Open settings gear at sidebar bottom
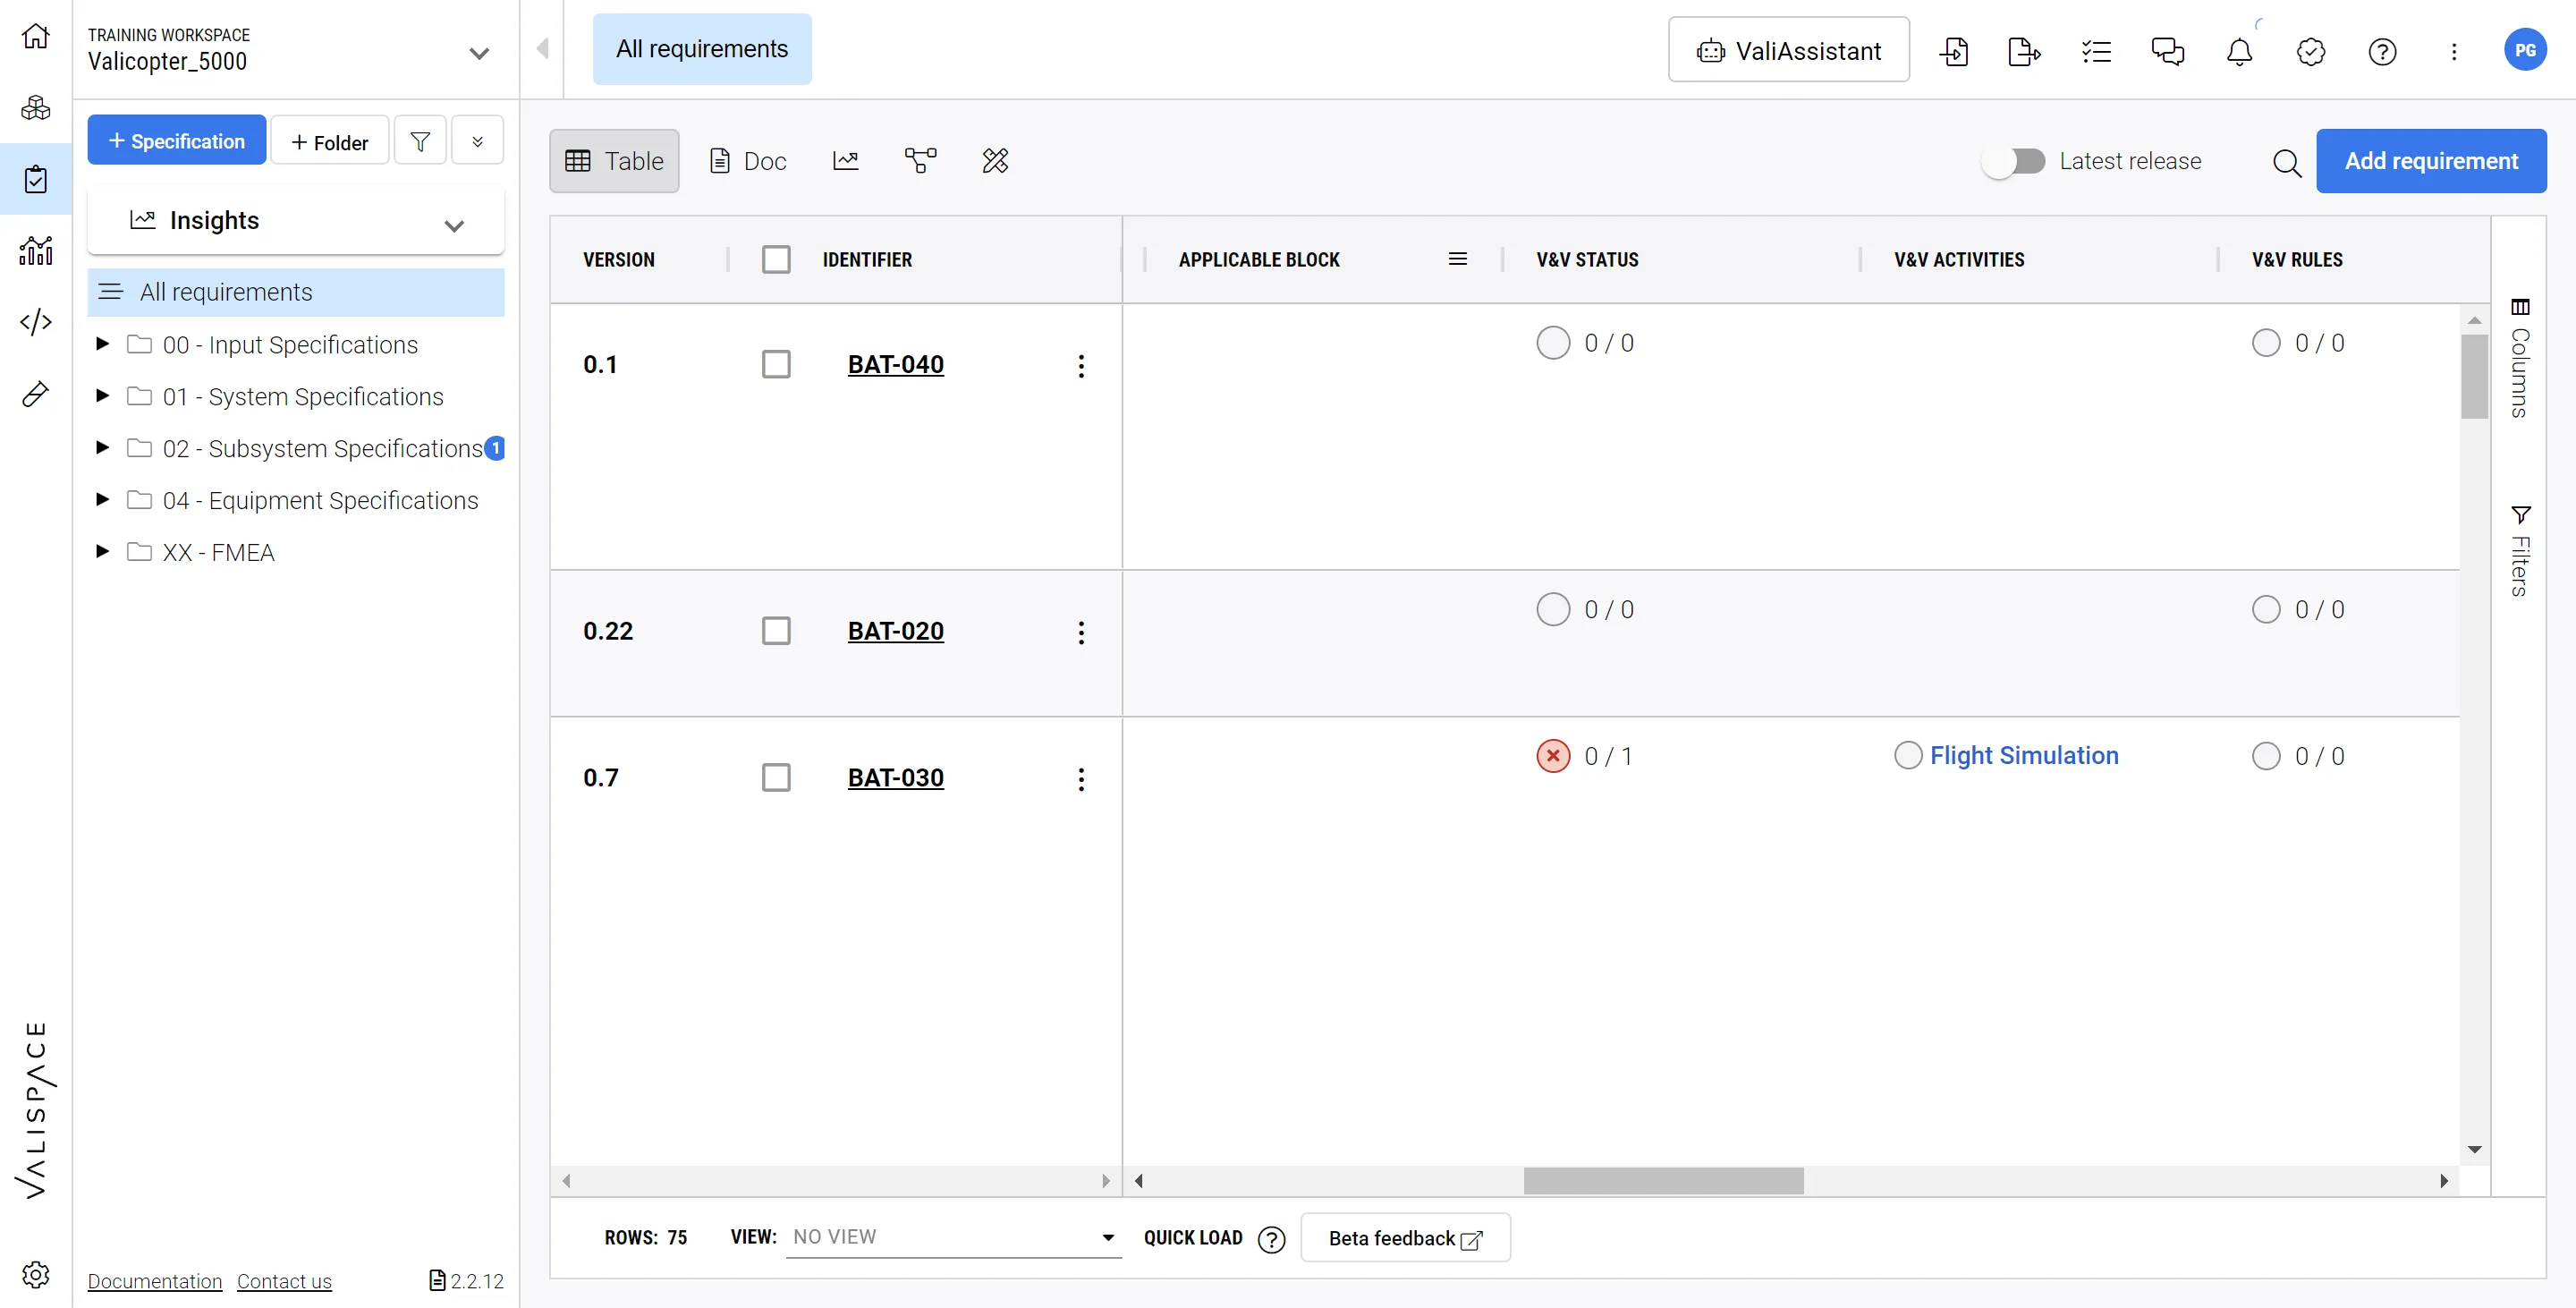Viewport: 2576px width, 1308px height. [36, 1274]
